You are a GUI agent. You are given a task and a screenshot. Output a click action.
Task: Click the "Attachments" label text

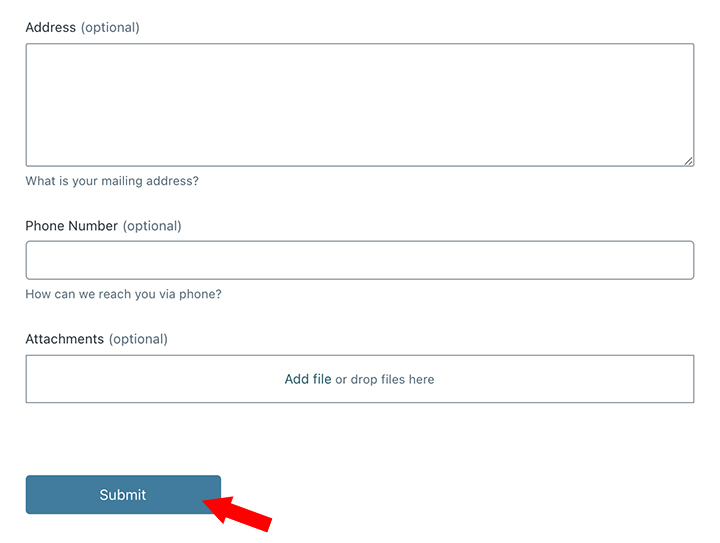point(64,339)
